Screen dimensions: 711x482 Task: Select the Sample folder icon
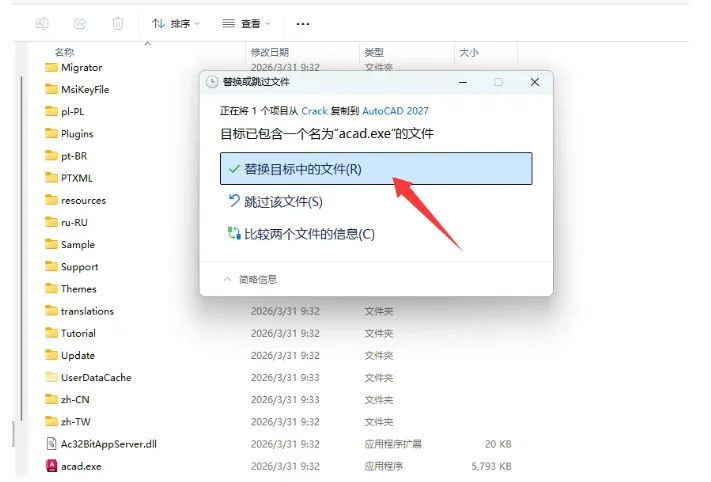tap(51, 244)
